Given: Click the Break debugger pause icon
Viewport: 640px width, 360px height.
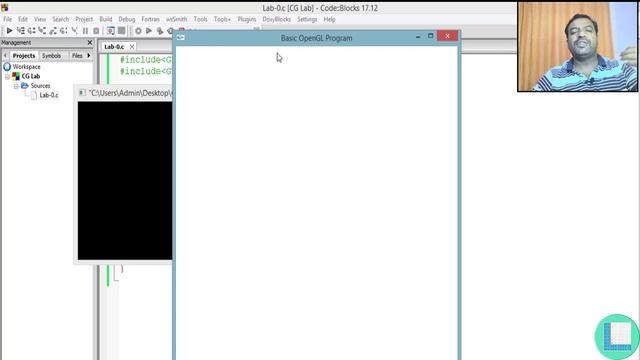Looking at the screenshot, I should (x=85, y=31).
